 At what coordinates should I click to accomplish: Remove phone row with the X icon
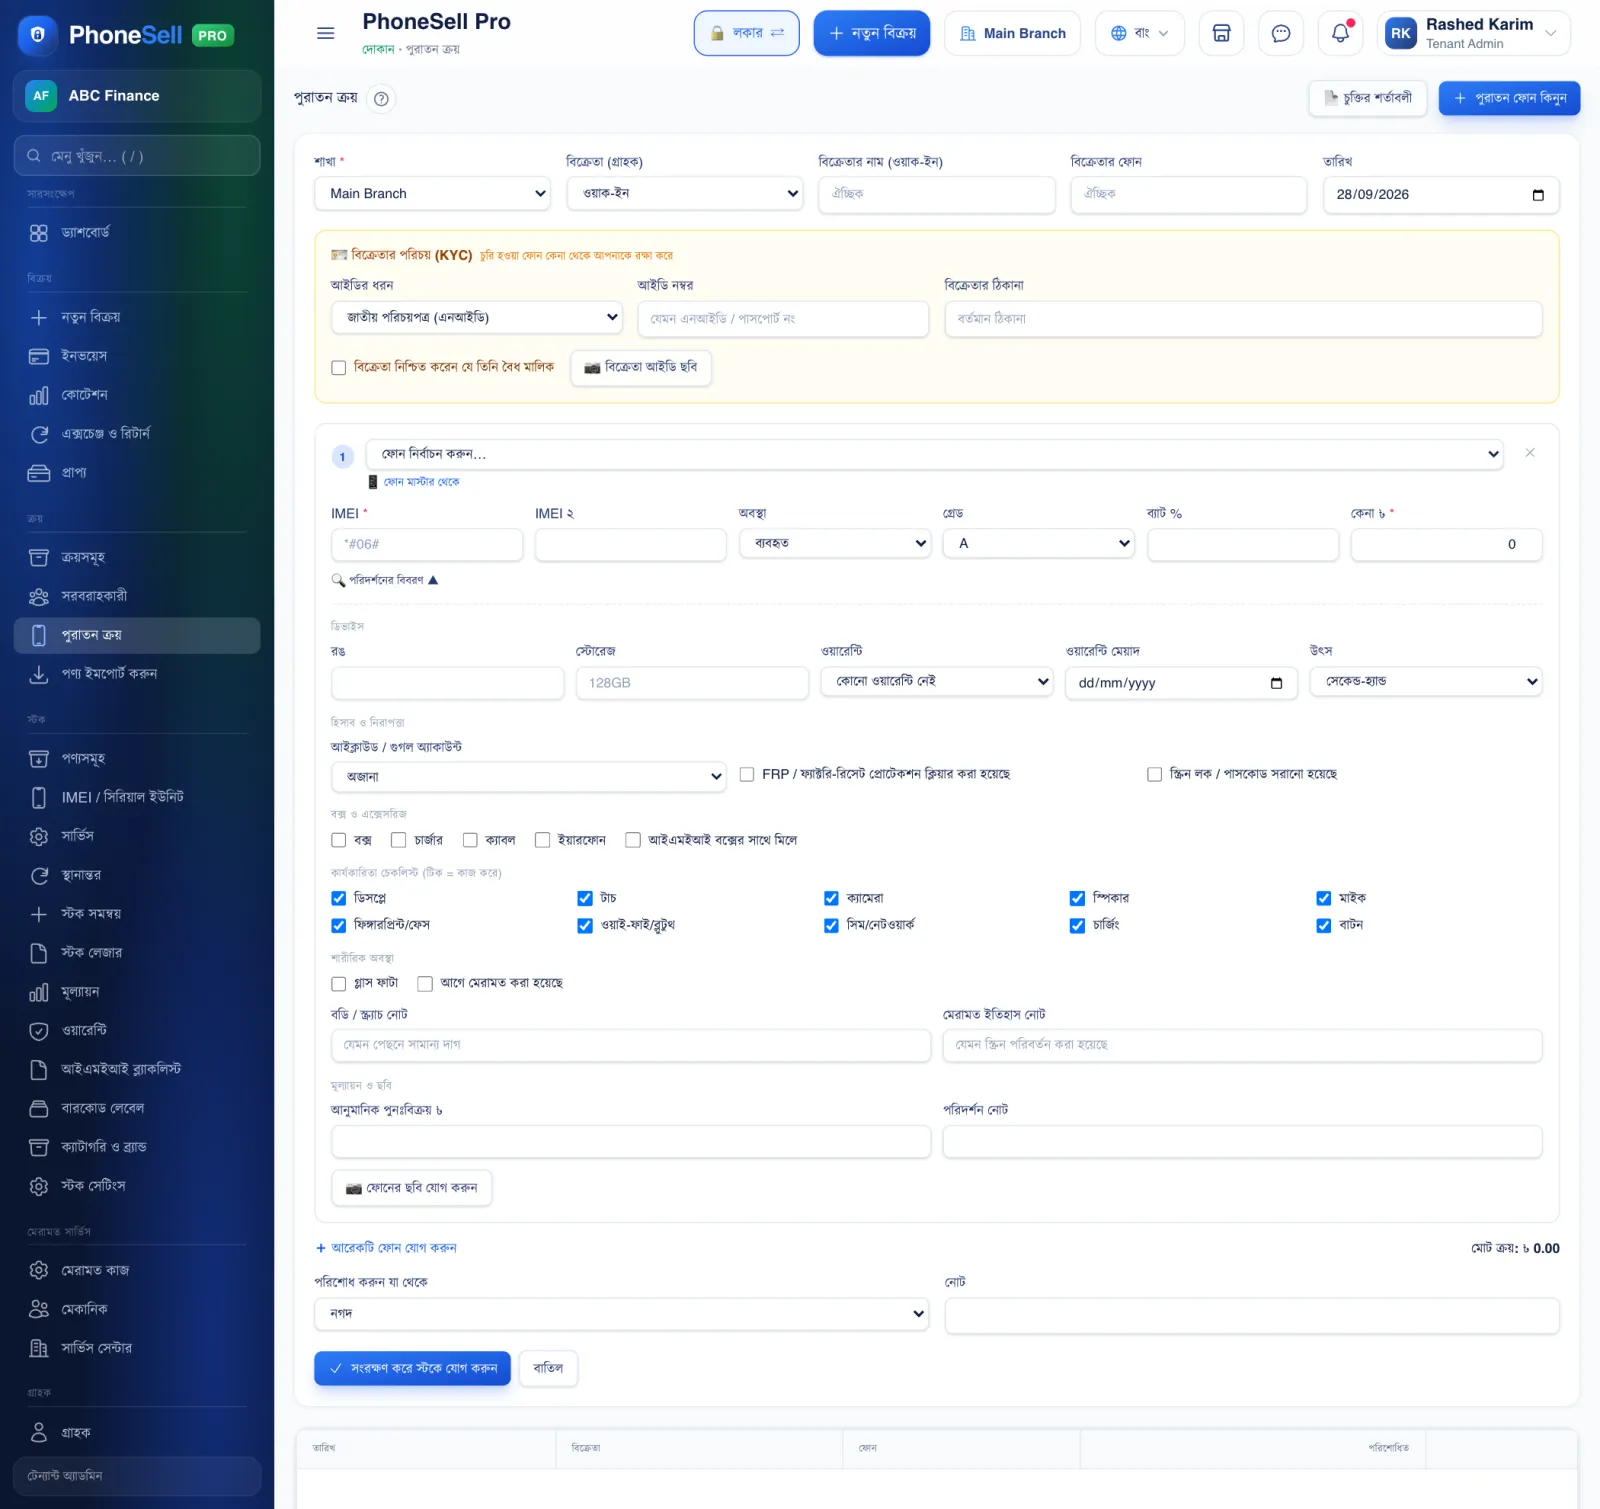click(1529, 453)
